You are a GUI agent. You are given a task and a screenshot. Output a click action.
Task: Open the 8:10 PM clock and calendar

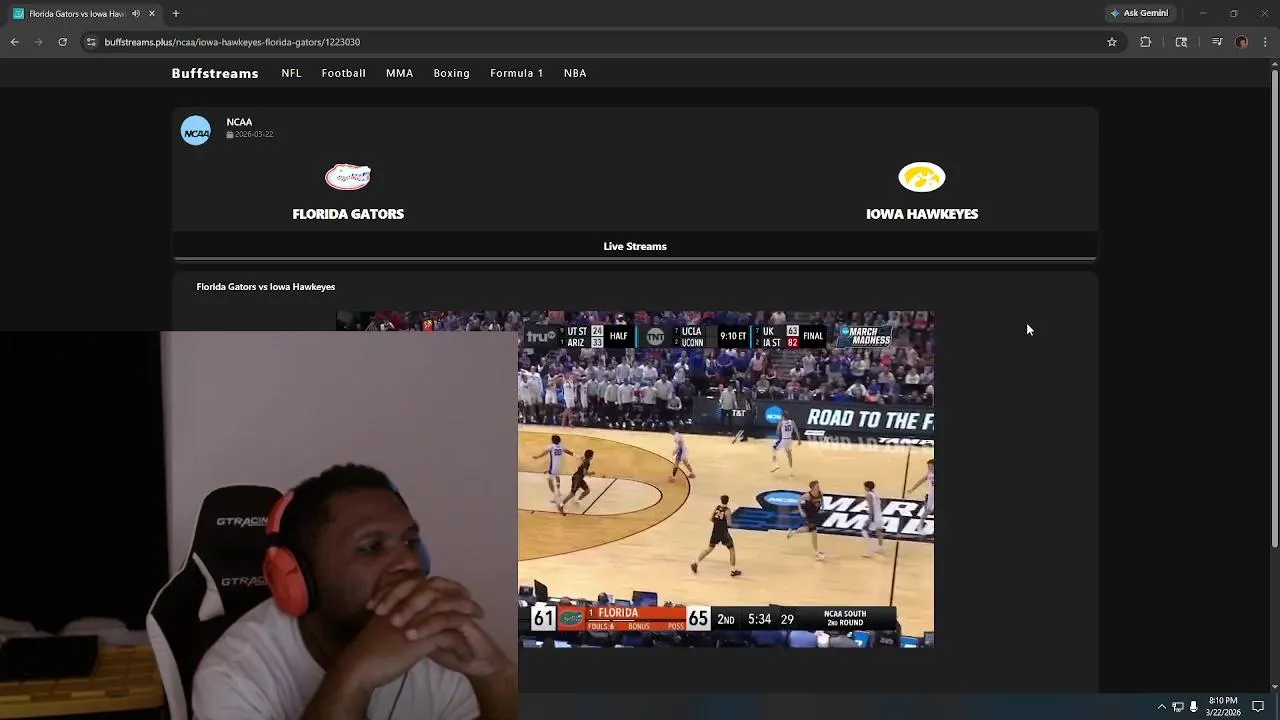(1223, 707)
